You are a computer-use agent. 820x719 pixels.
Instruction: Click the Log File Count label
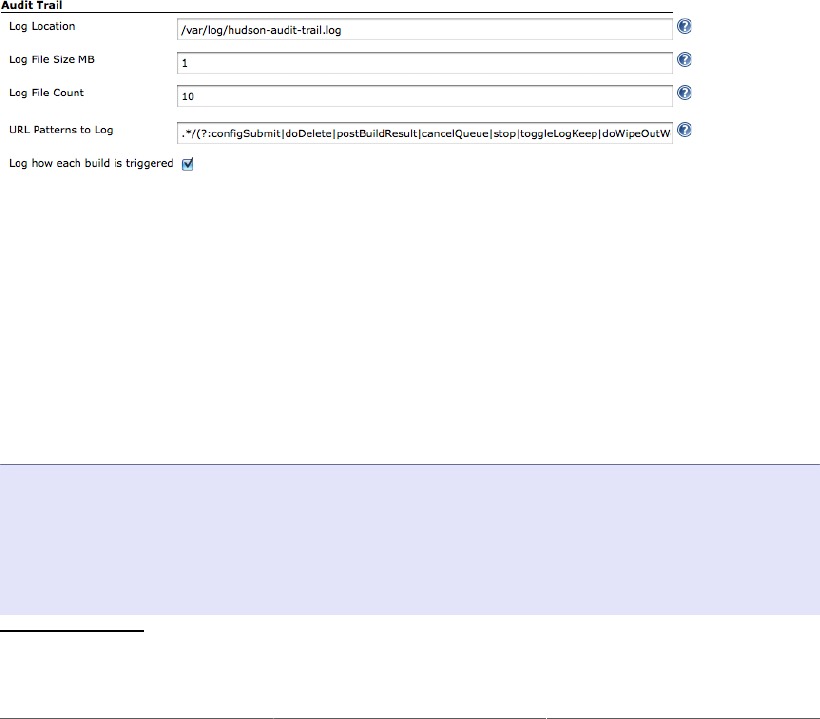46,93
